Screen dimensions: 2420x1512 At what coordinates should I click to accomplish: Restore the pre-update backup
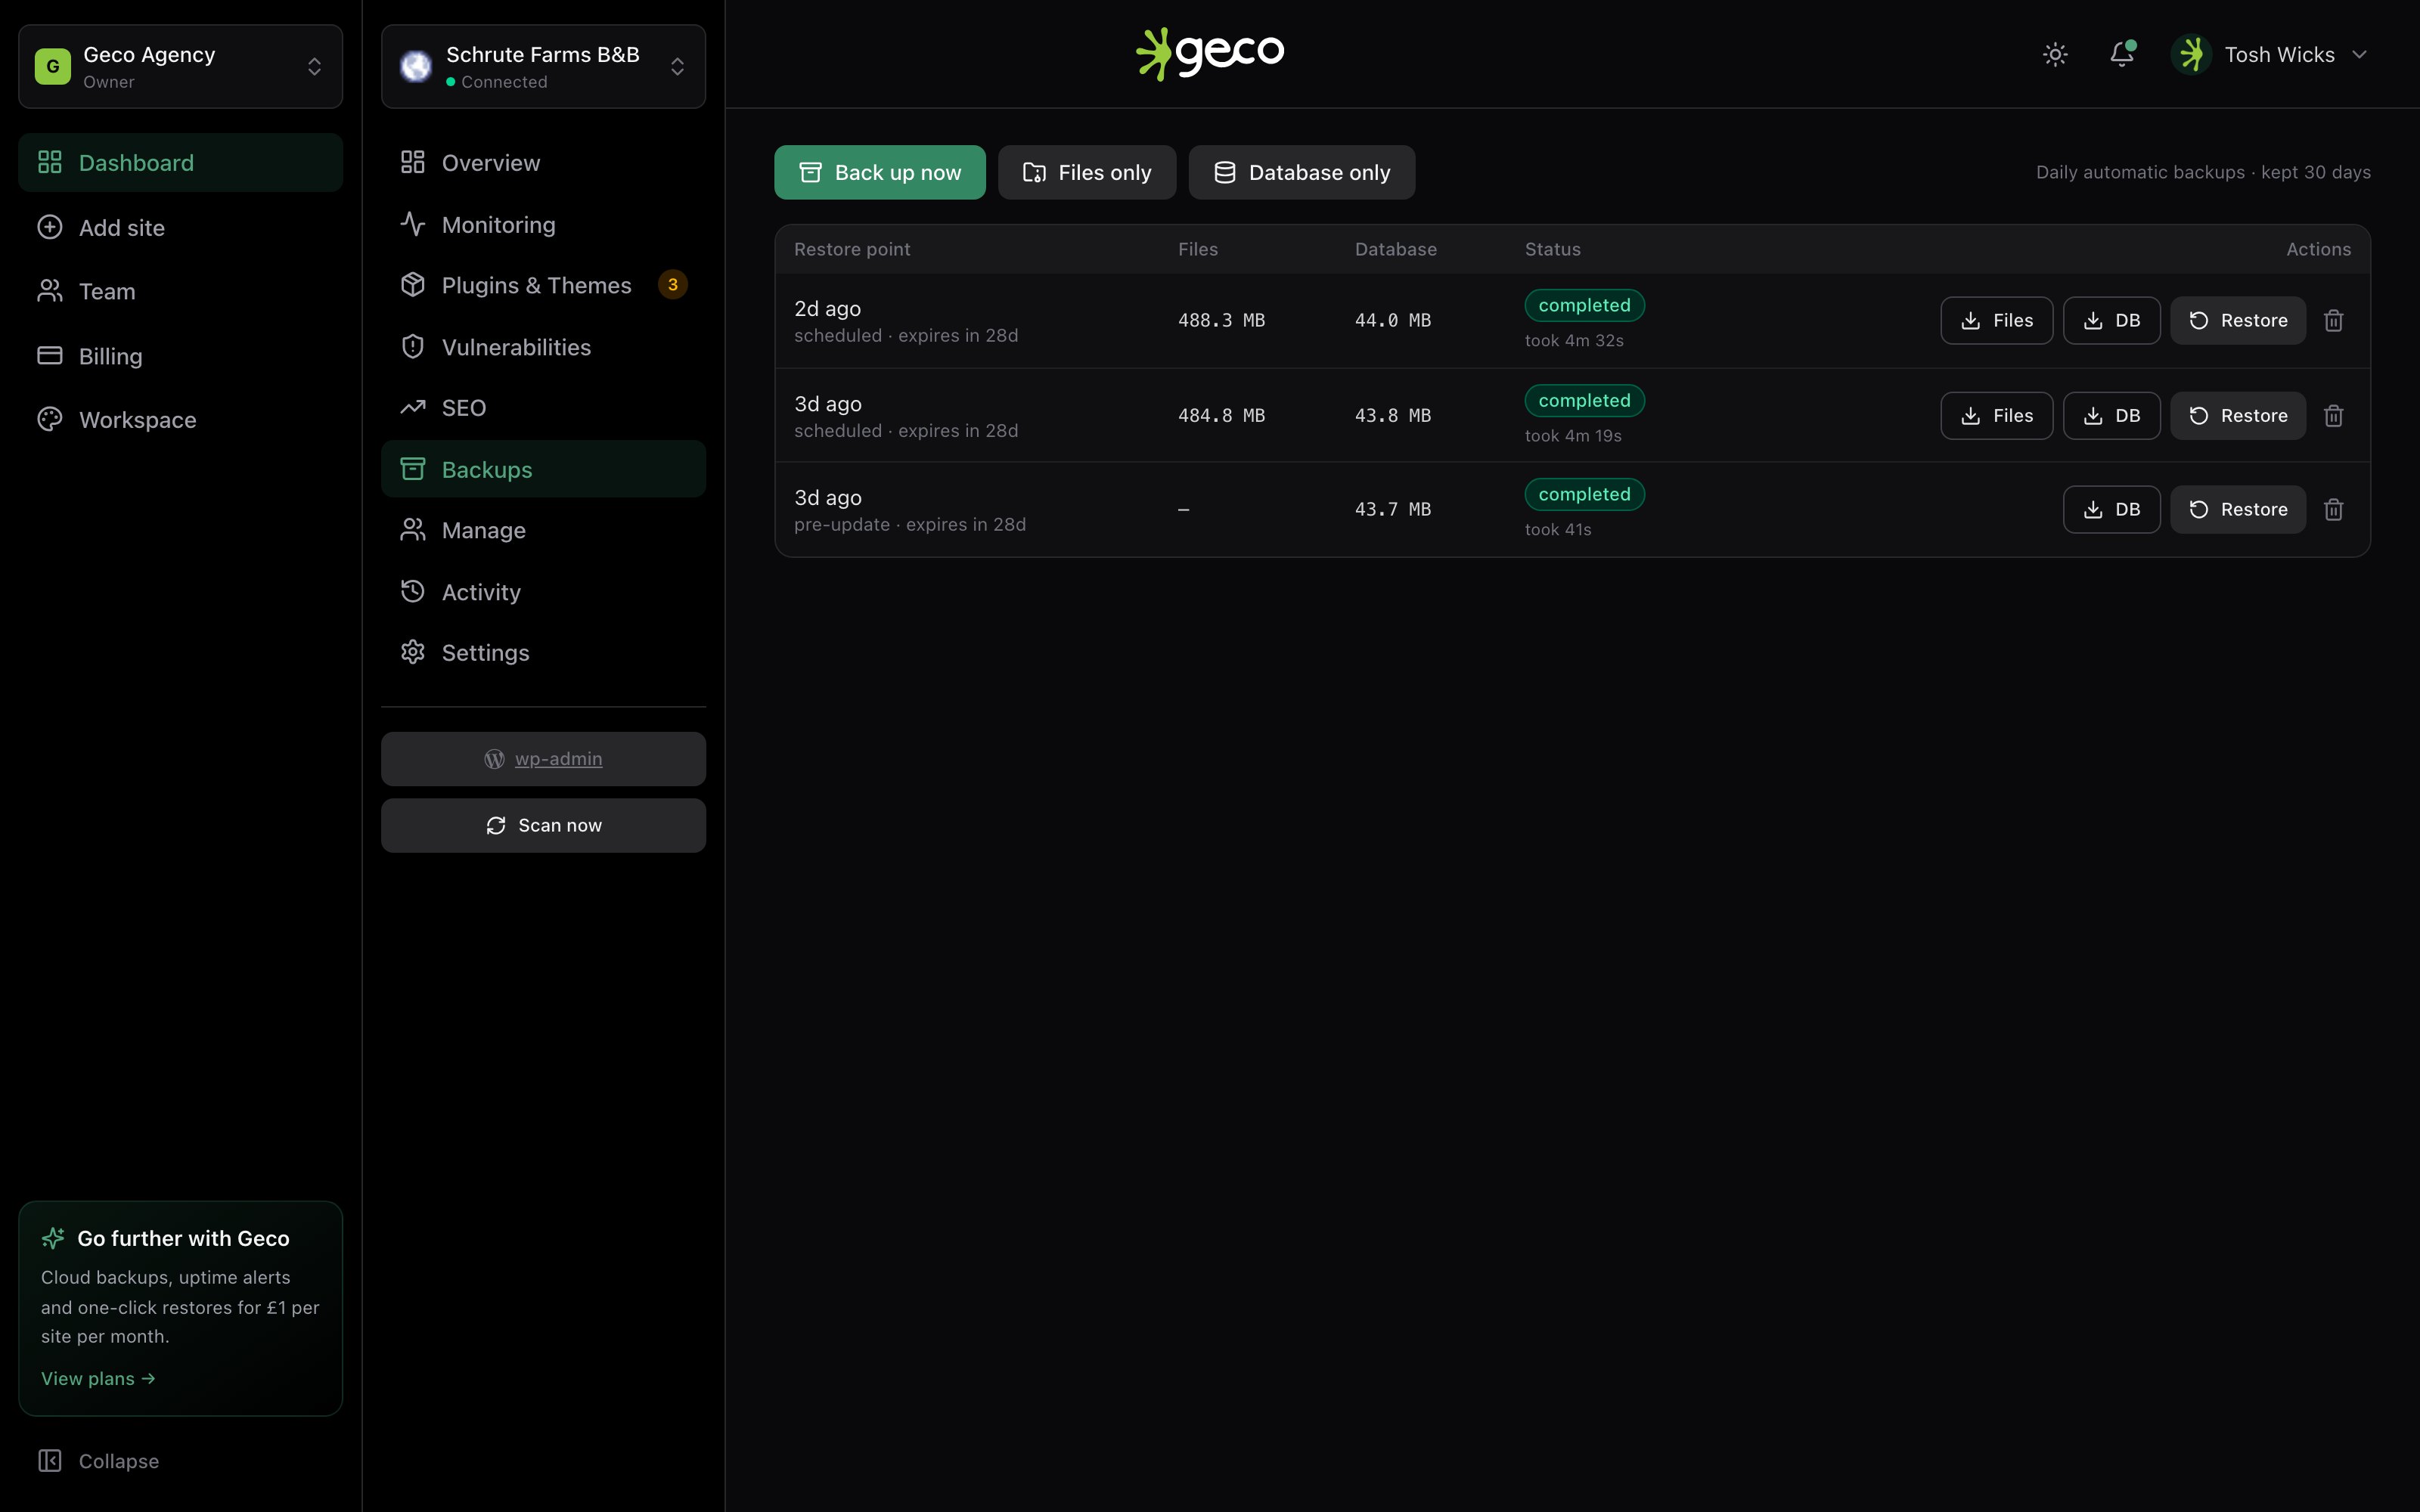[2238, 510]
